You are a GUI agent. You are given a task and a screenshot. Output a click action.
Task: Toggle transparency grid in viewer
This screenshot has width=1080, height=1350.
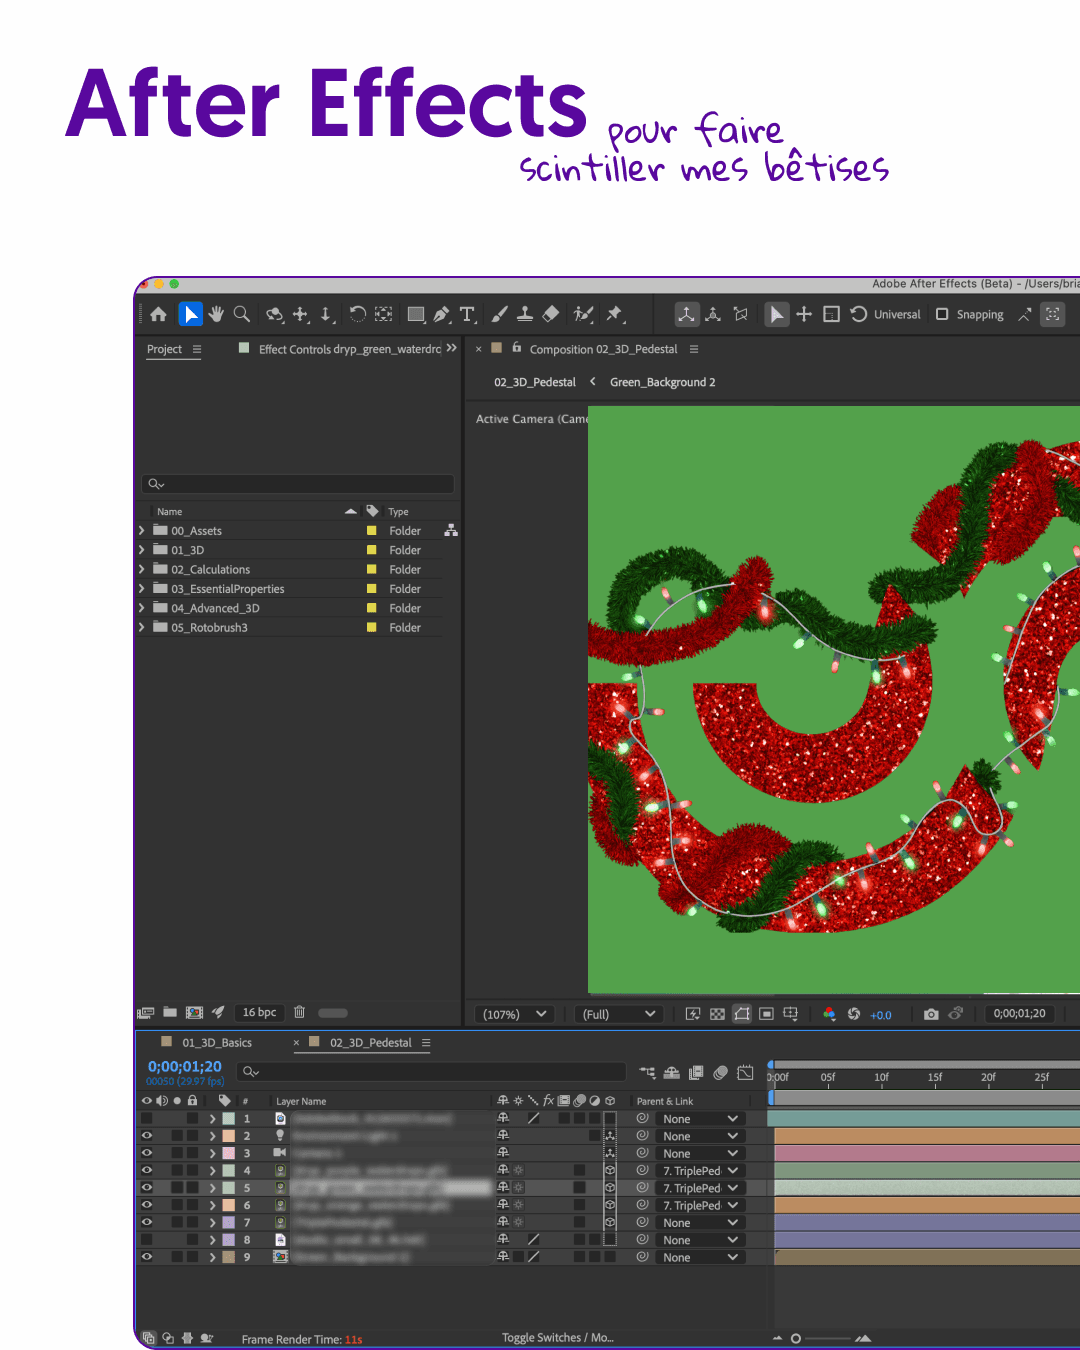[x=717, y=1014]
